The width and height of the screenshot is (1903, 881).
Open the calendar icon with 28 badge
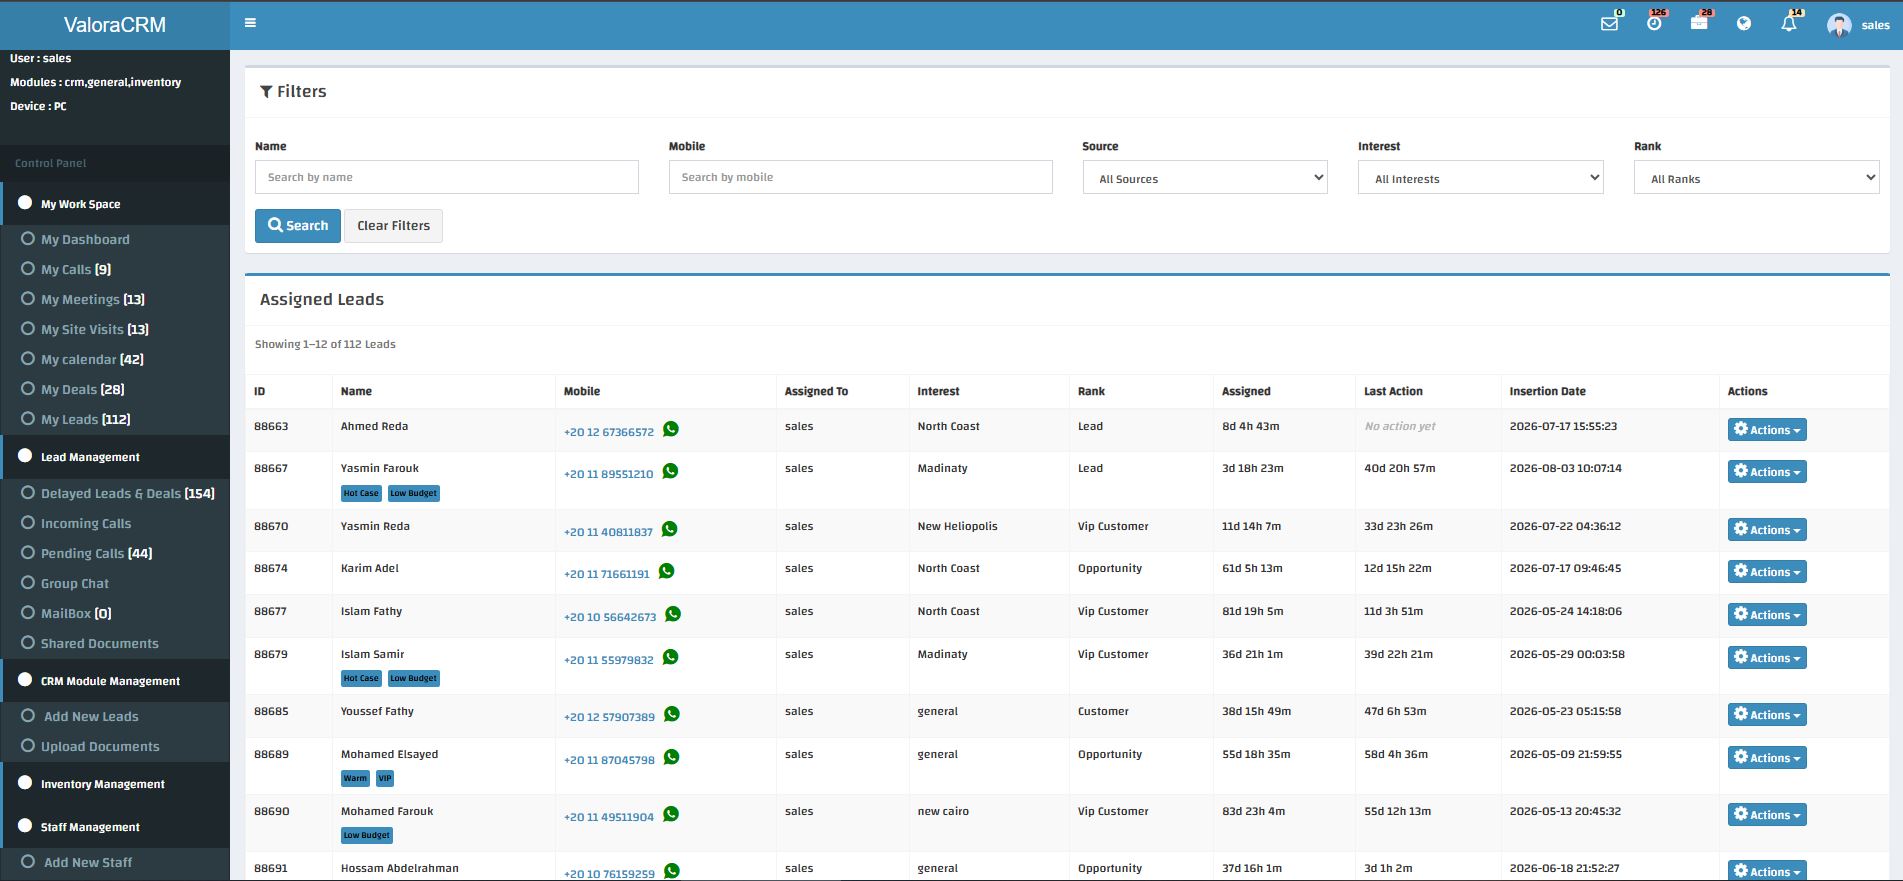pos(1699,23)
